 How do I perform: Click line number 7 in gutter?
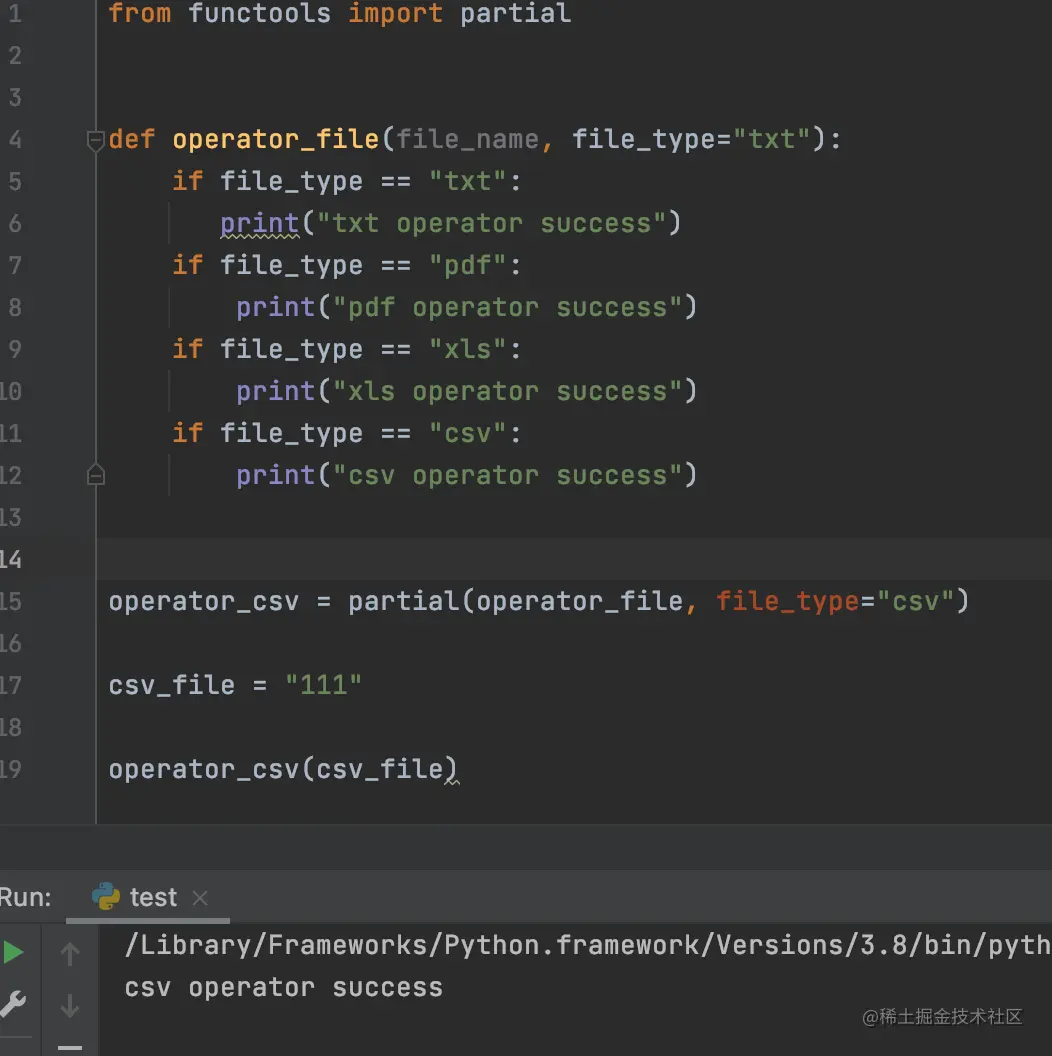tap(15, 265)
